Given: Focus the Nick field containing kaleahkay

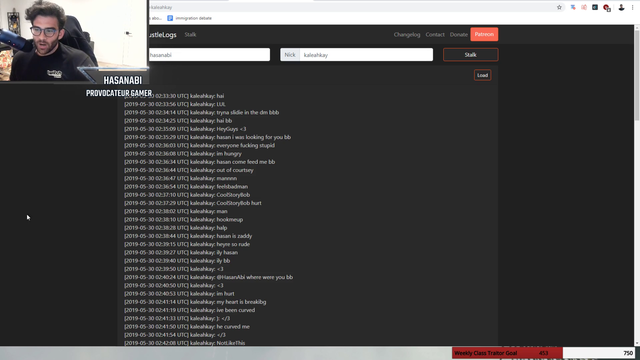Looking at the screenshot, I should (366, 55).
